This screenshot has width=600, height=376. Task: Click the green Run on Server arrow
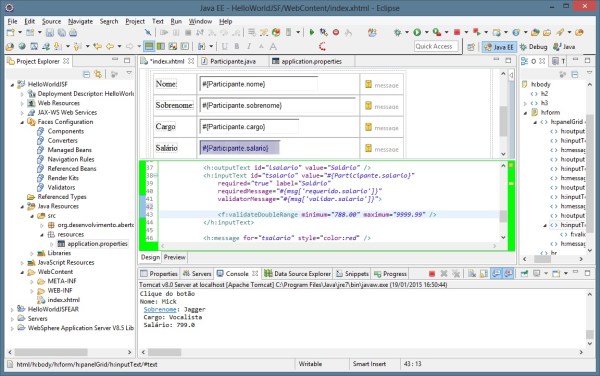(x=312, y=33)
